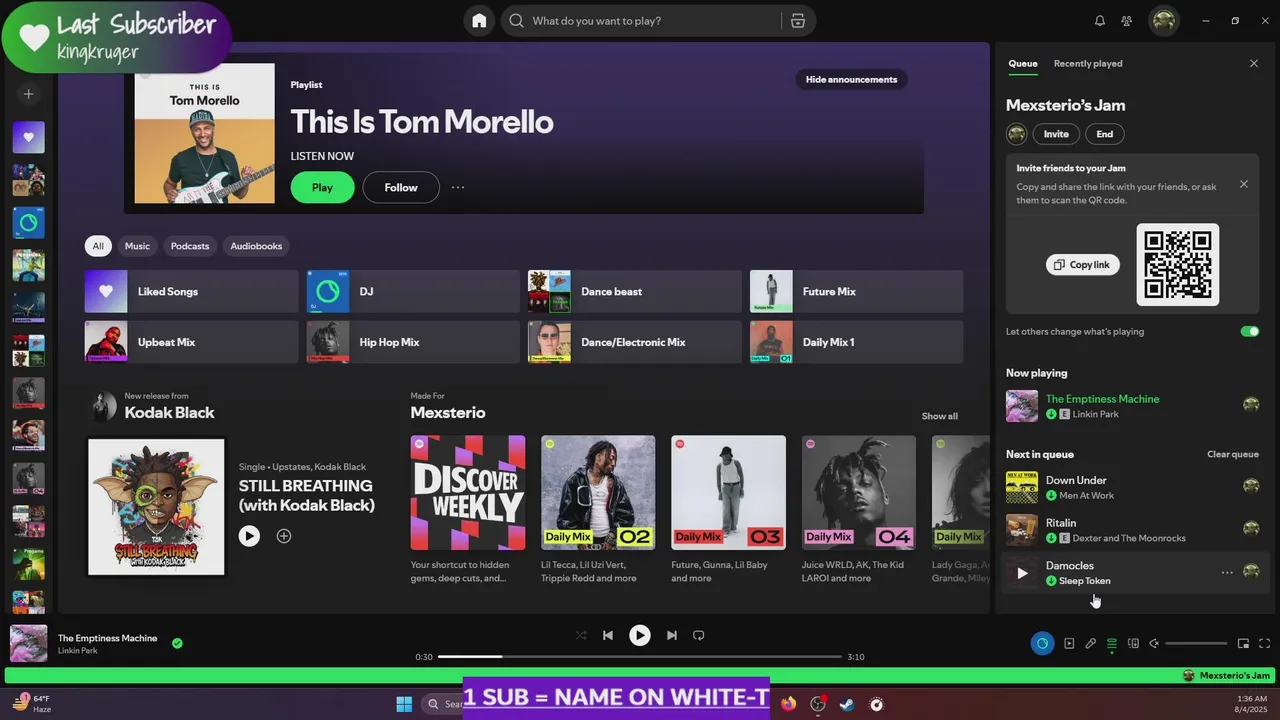1280x720 pixels.
Task: Skip to the next track
Action: (x=672, y=635)
